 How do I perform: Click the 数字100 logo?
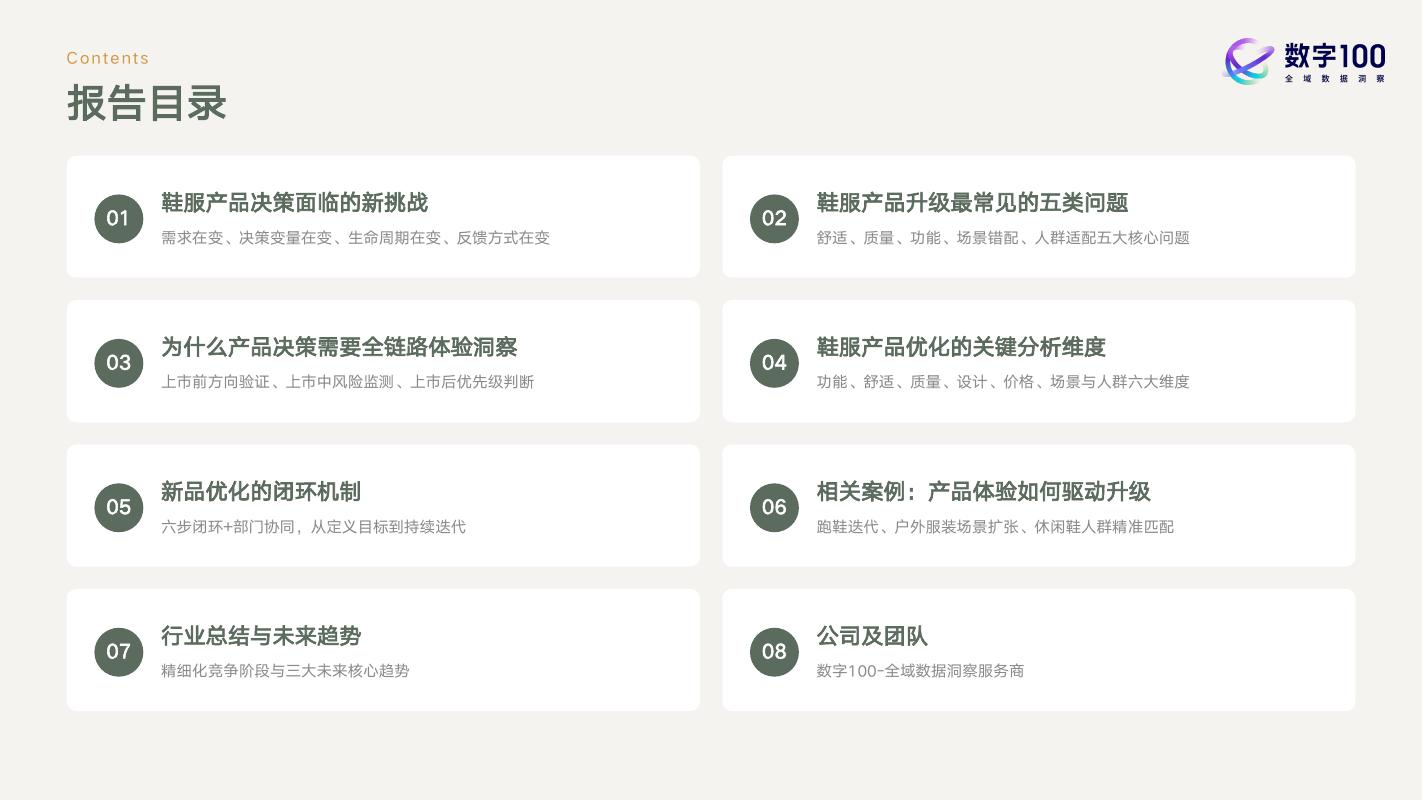tap(1304, 61)
